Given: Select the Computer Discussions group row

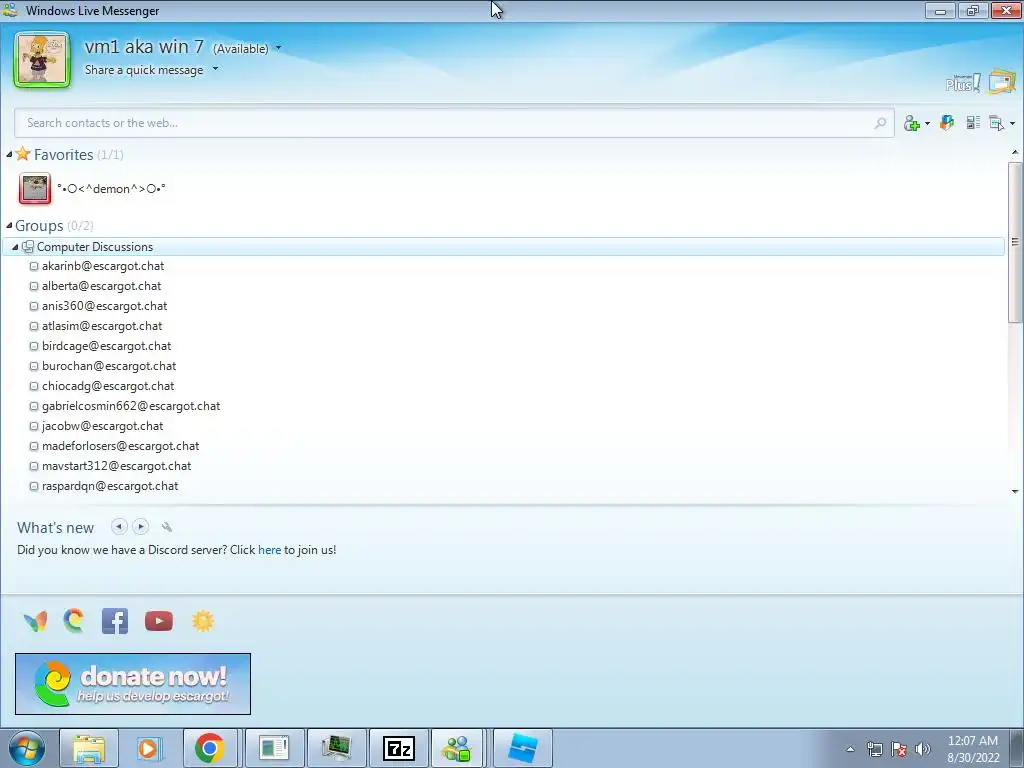Looking at the screenshot, I should coord(504,247).
